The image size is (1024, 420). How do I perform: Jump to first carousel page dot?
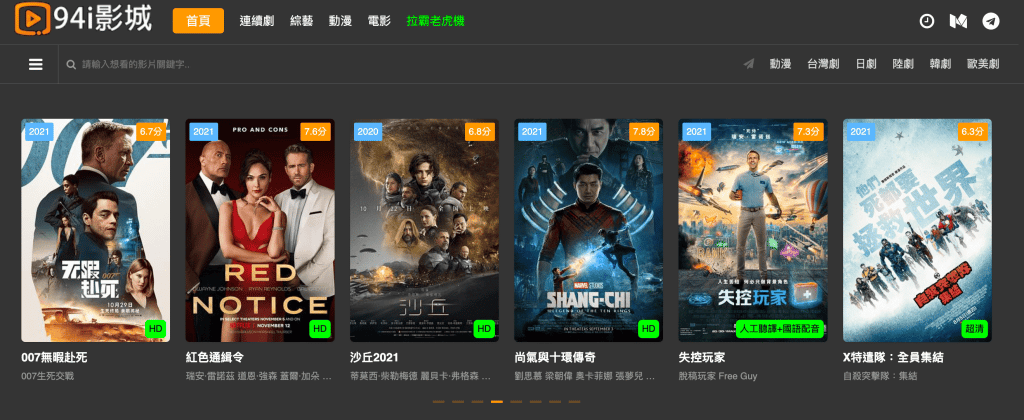click(438, 402)
